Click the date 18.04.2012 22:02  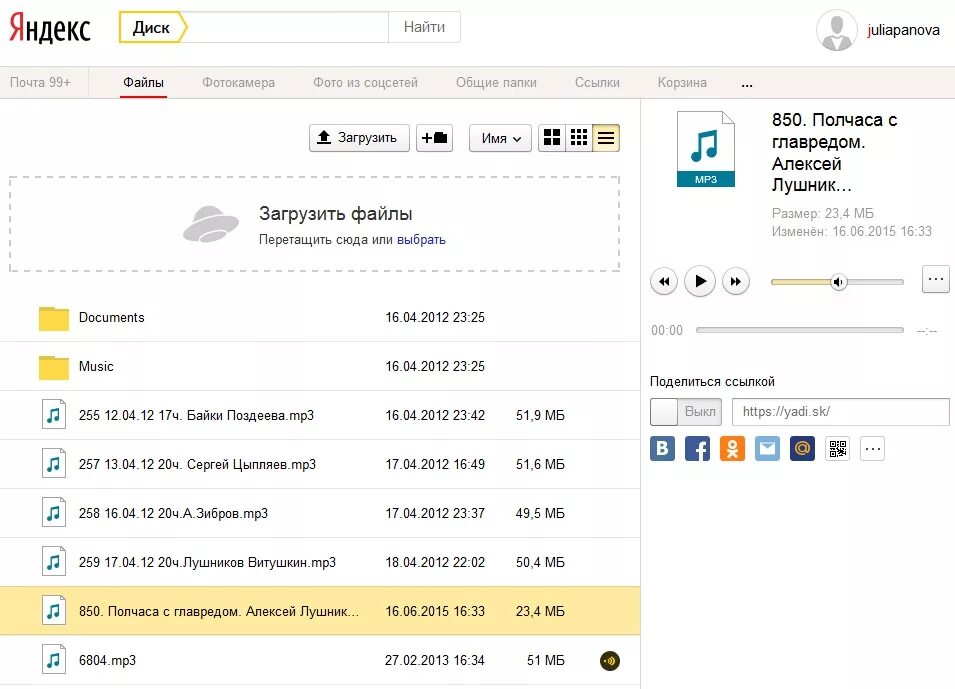click(435, 562)
